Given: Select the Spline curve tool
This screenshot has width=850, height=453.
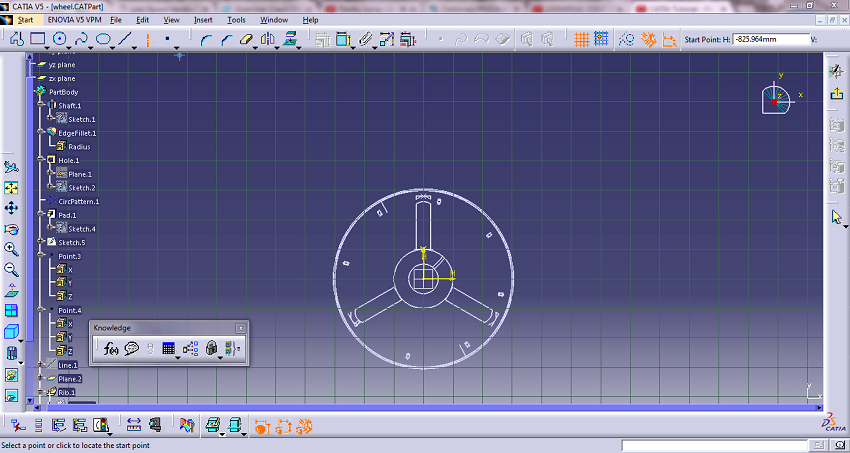Looking at the screenshot, I should click(81, 39).
